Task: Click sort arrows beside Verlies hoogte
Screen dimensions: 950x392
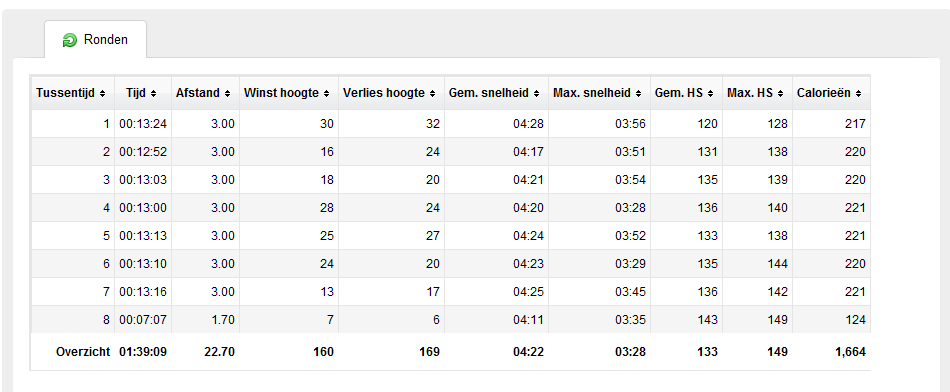Action: [x=433, y=93]
